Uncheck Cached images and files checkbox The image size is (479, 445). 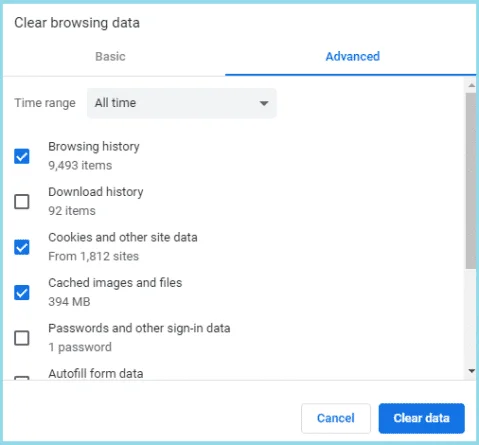click(x=22, y=292)
